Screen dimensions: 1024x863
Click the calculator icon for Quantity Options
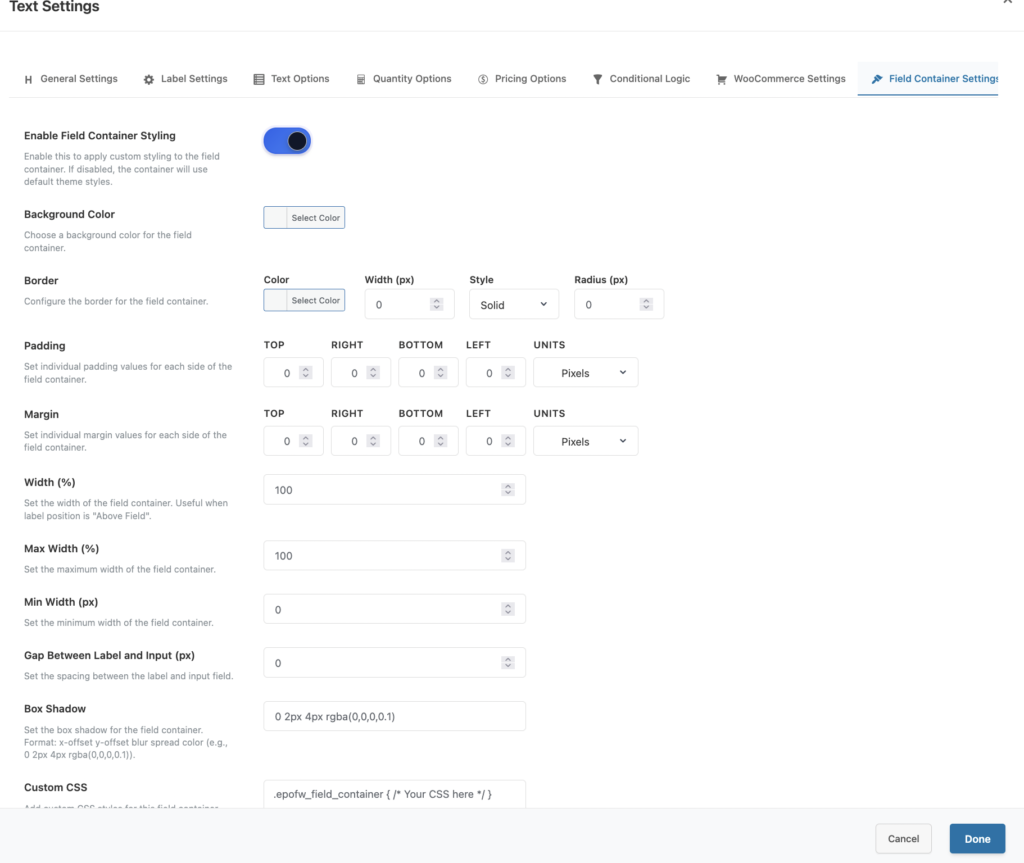pyautogui.click(x=361, y=79)
